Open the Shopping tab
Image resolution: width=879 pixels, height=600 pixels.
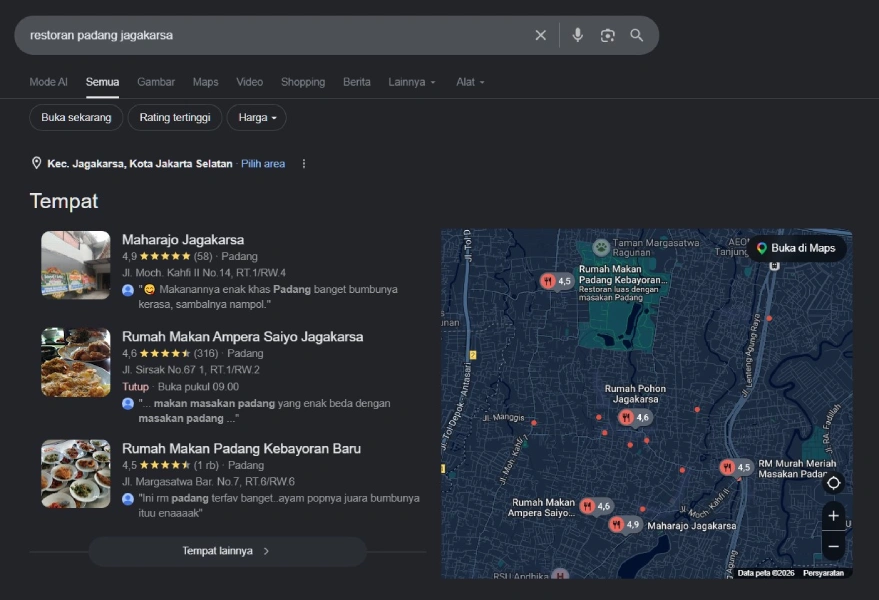pyautogui.click(x=303, y=82)
